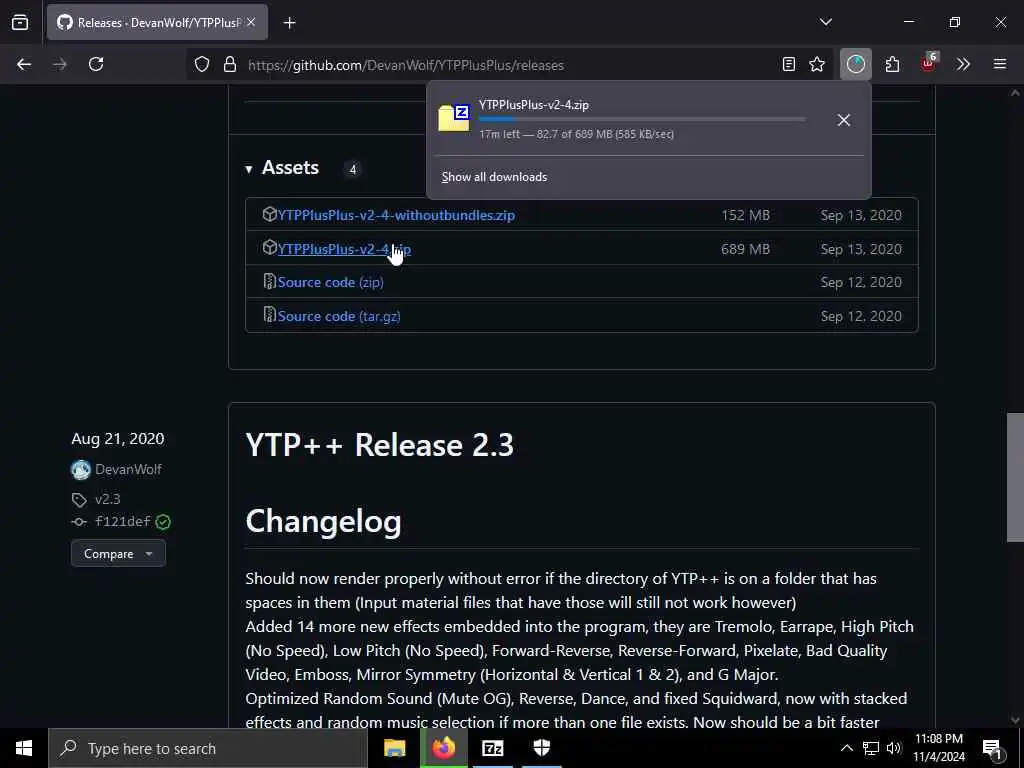The width and height of the screenshot is (1024, 768).
Task: Open commit f121def
Action: (x=123, y=521)
